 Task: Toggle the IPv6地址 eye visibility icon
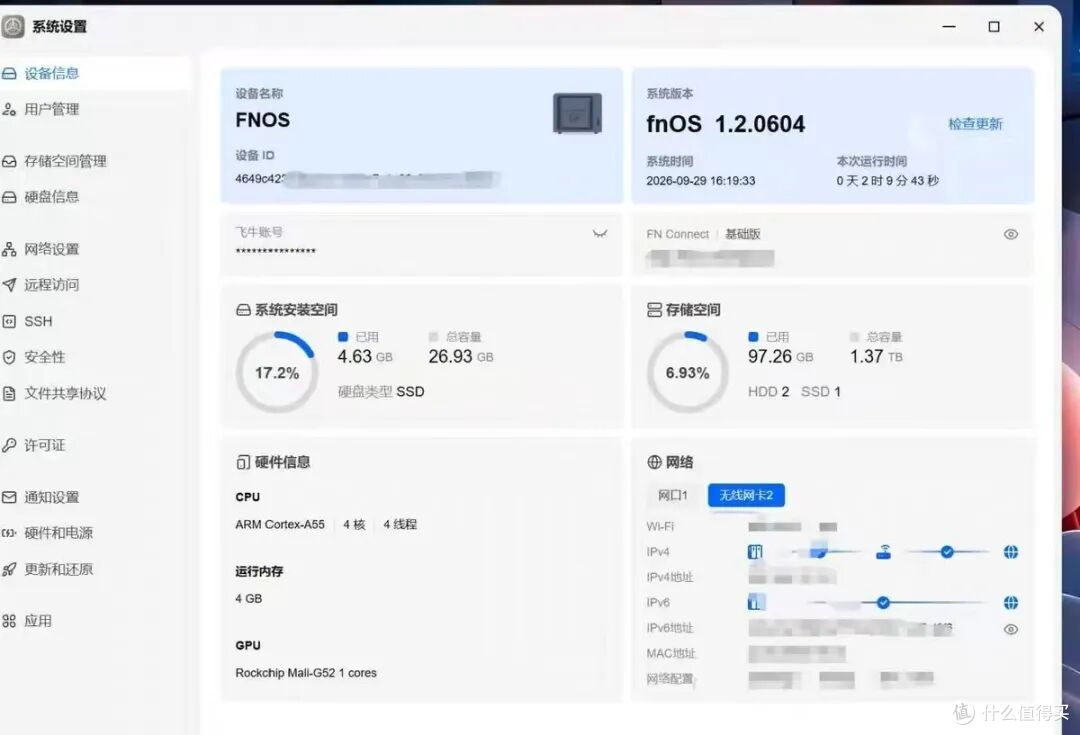click(1010, 629)
